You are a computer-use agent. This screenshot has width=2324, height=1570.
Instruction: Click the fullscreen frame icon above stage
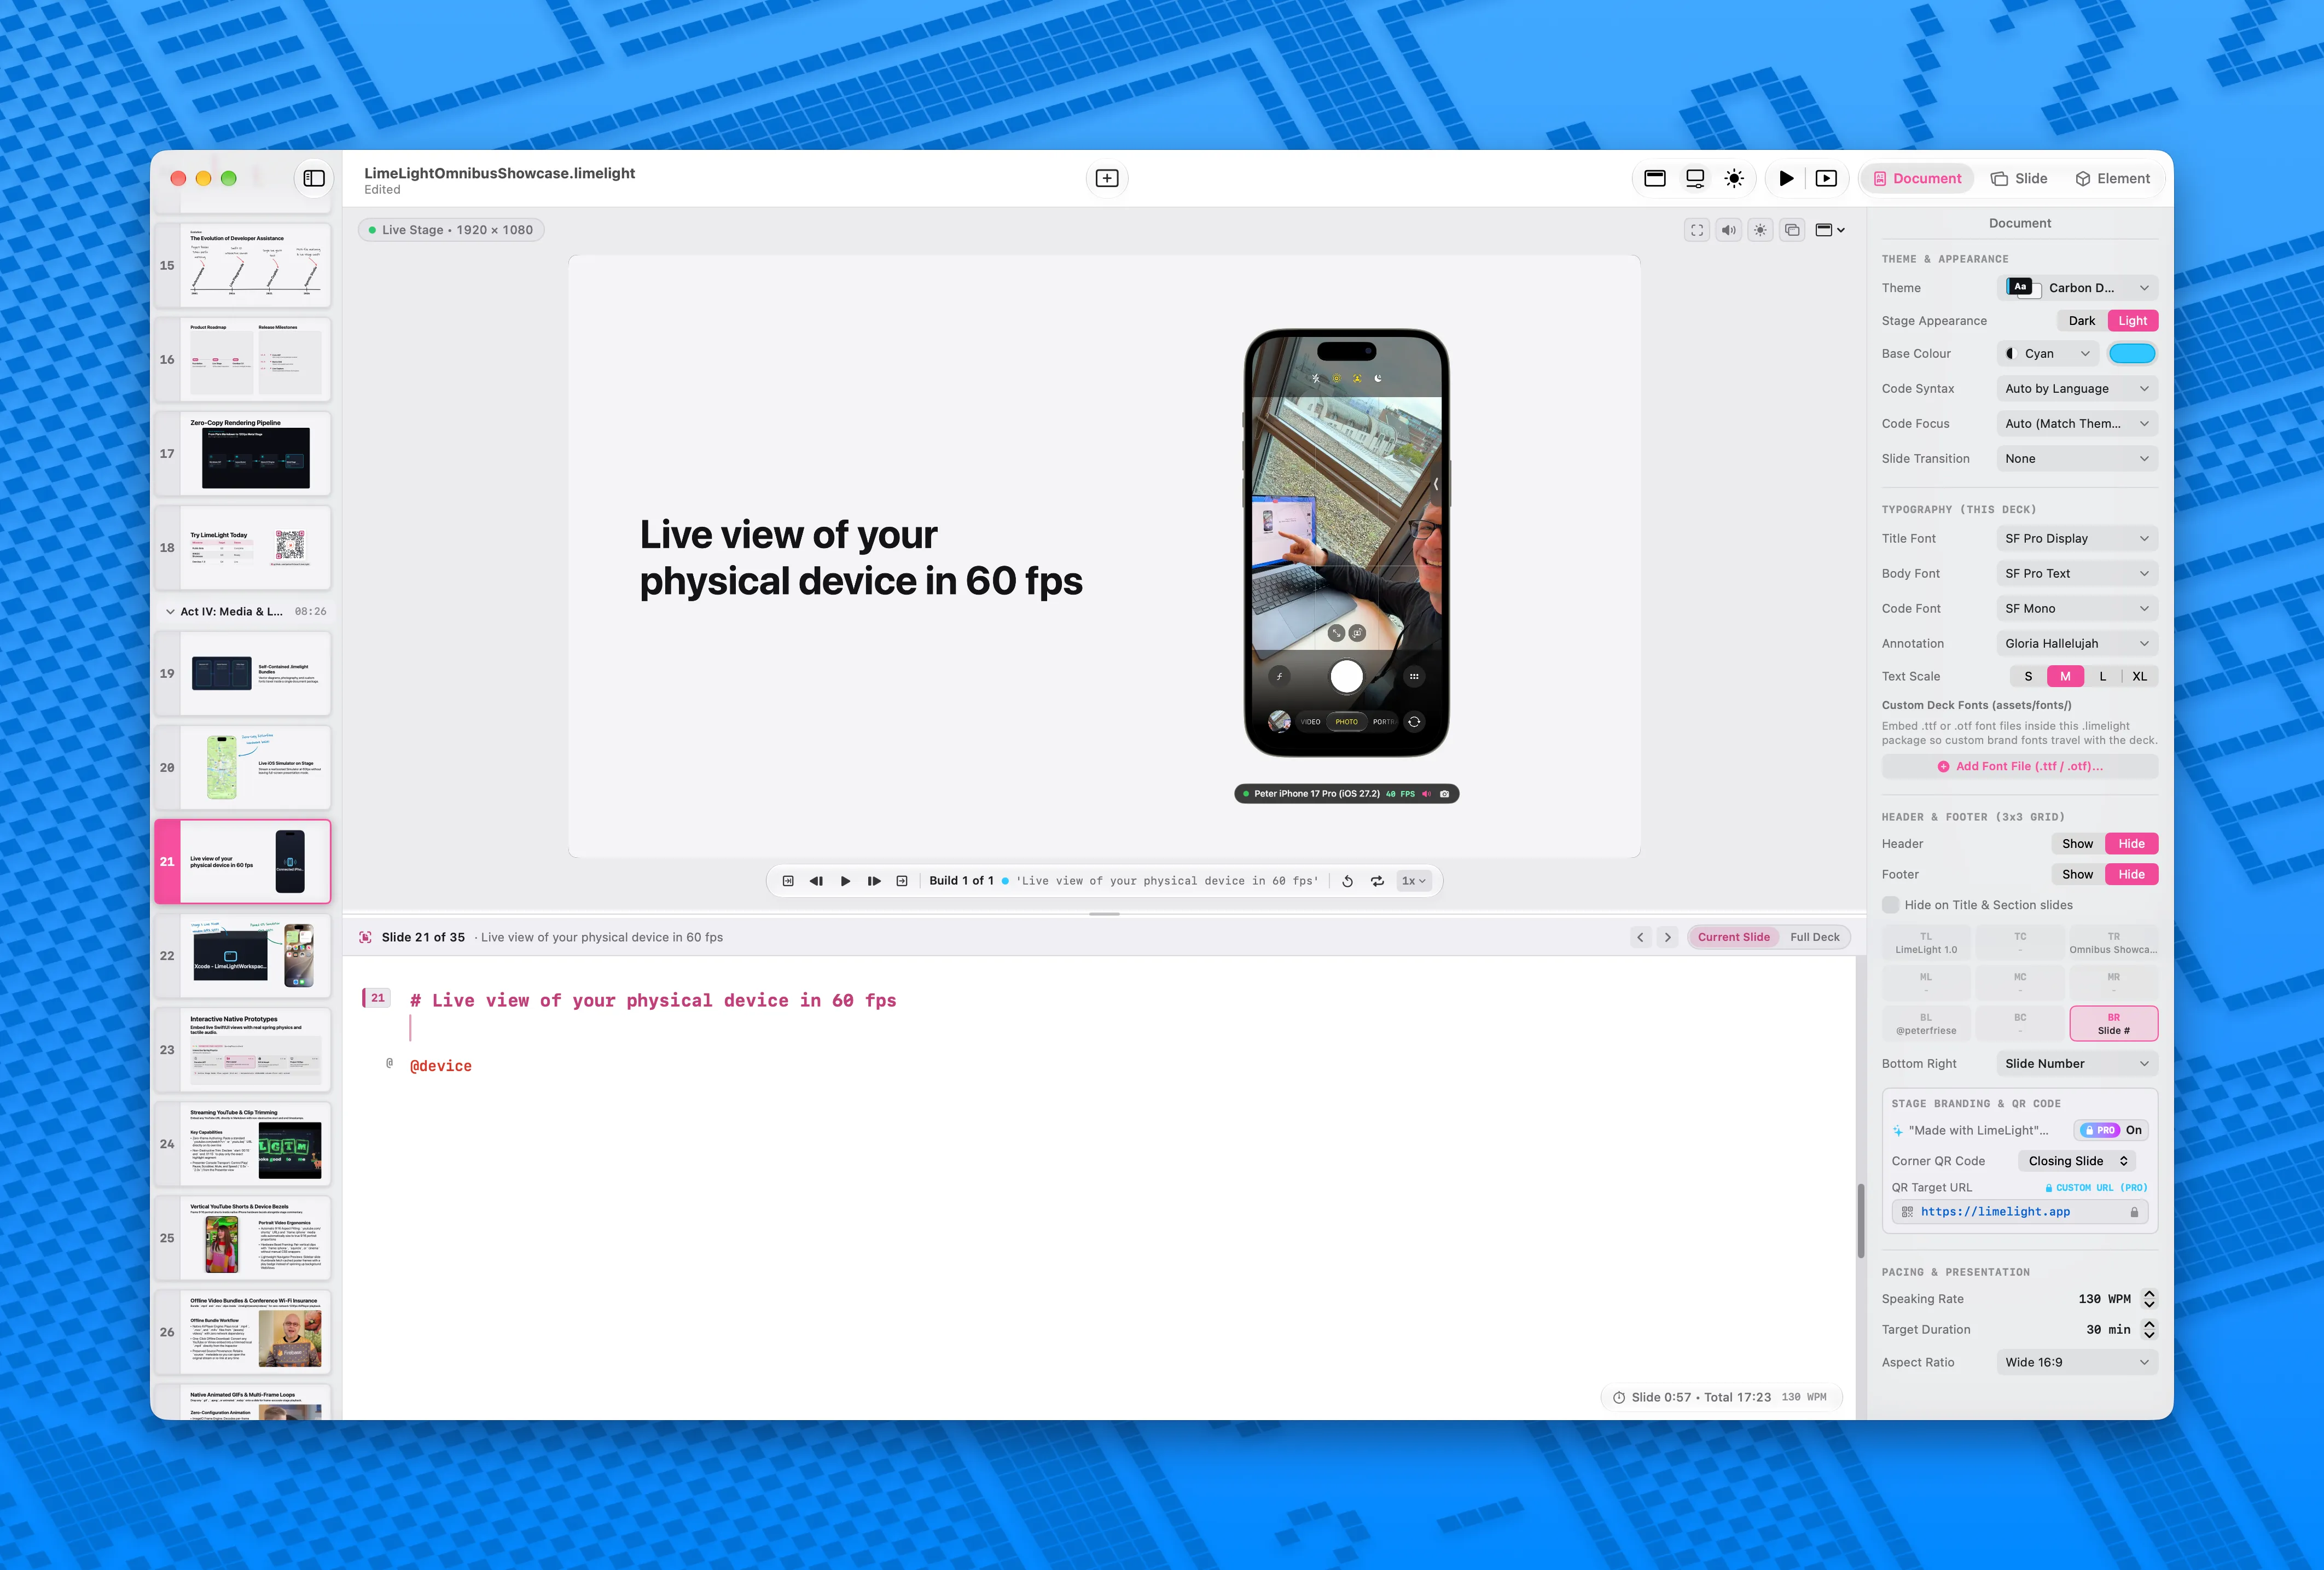coord(1697,230)
